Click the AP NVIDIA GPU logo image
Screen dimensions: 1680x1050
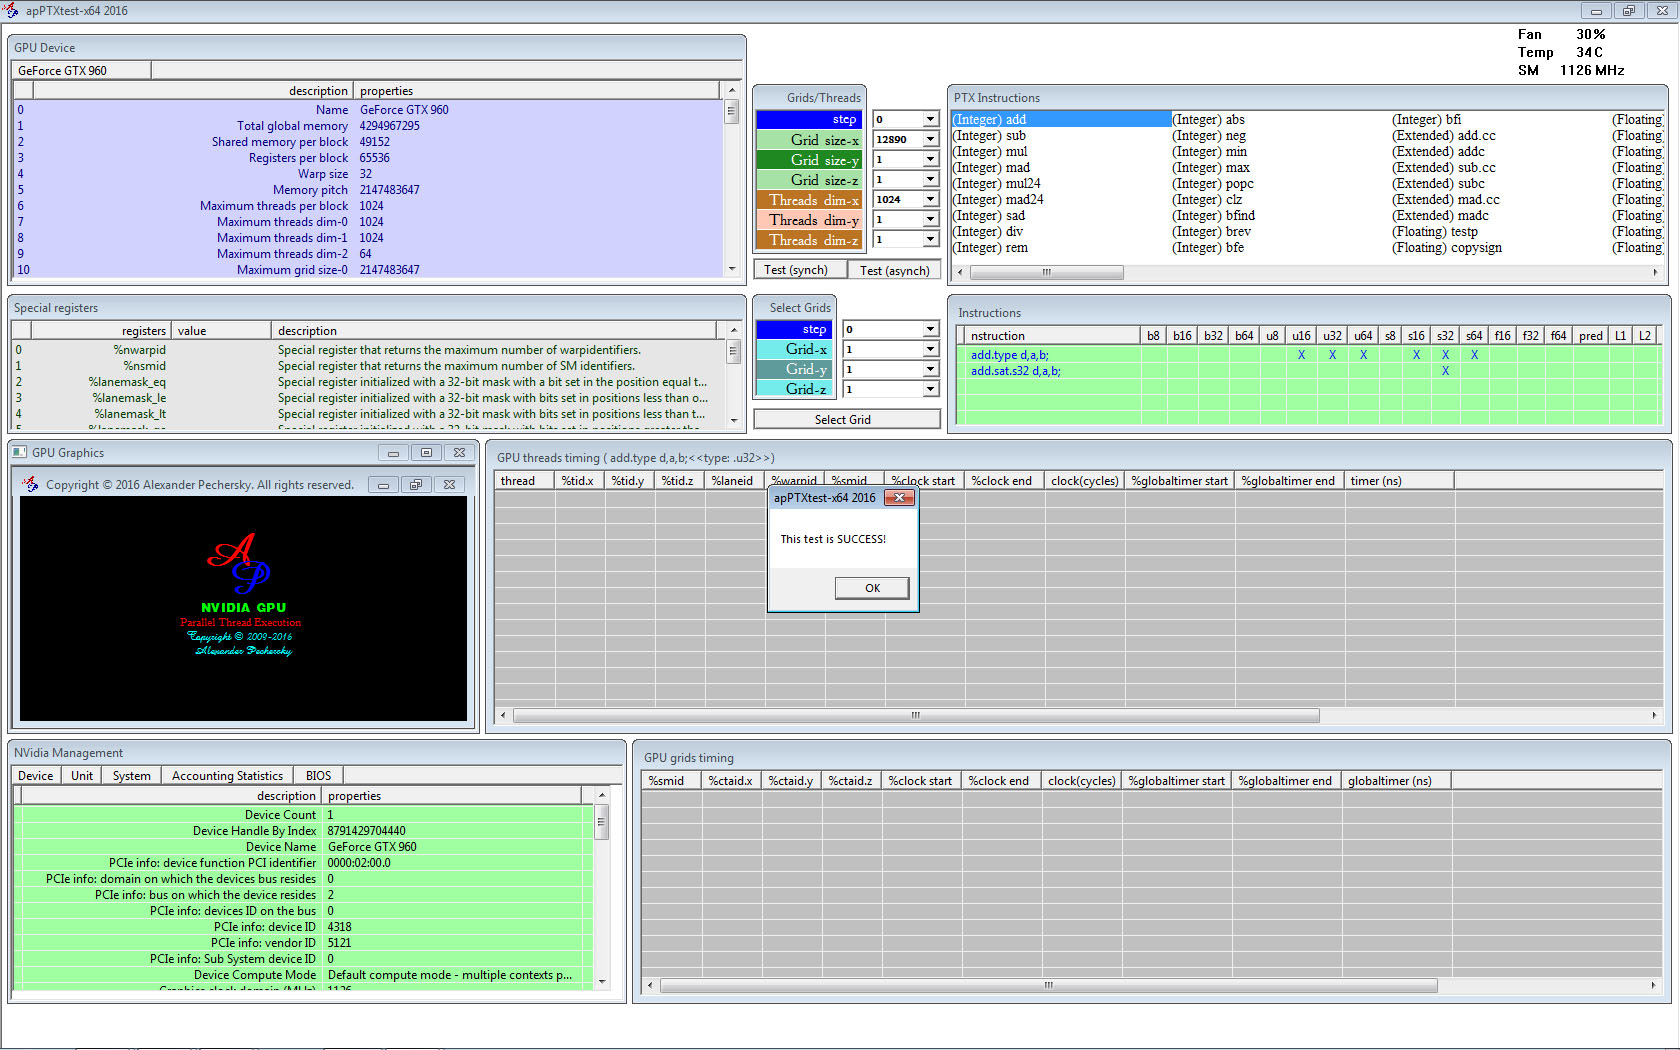click(243, 594)
